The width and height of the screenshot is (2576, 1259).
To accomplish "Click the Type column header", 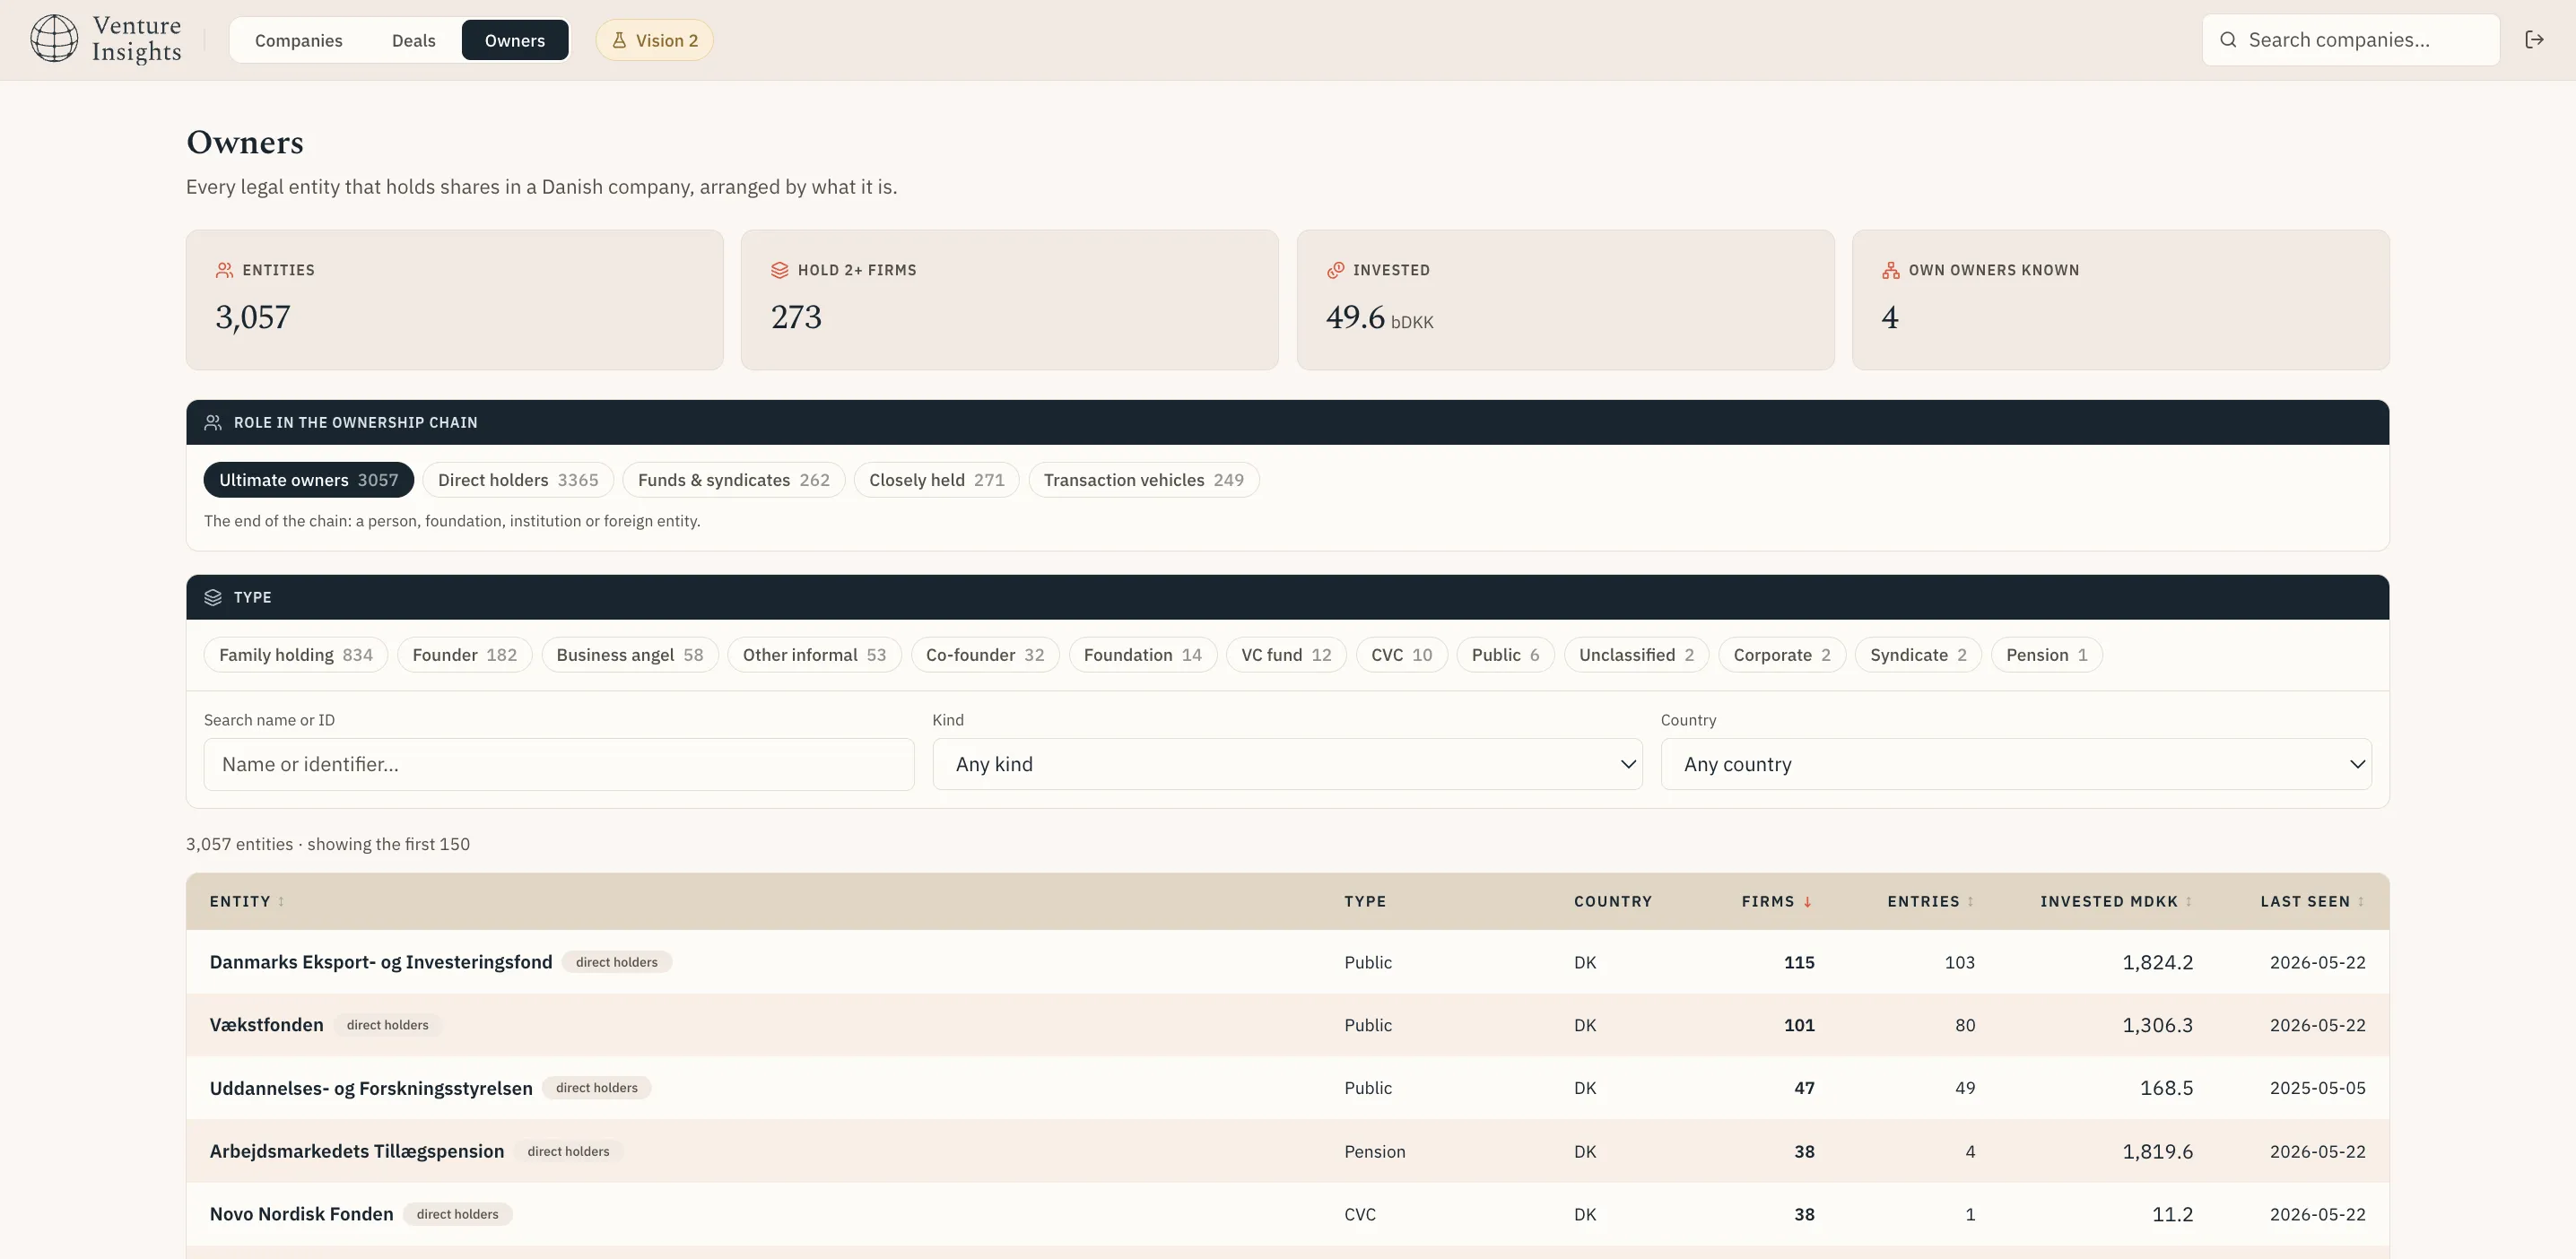I will click(1365, 902).
